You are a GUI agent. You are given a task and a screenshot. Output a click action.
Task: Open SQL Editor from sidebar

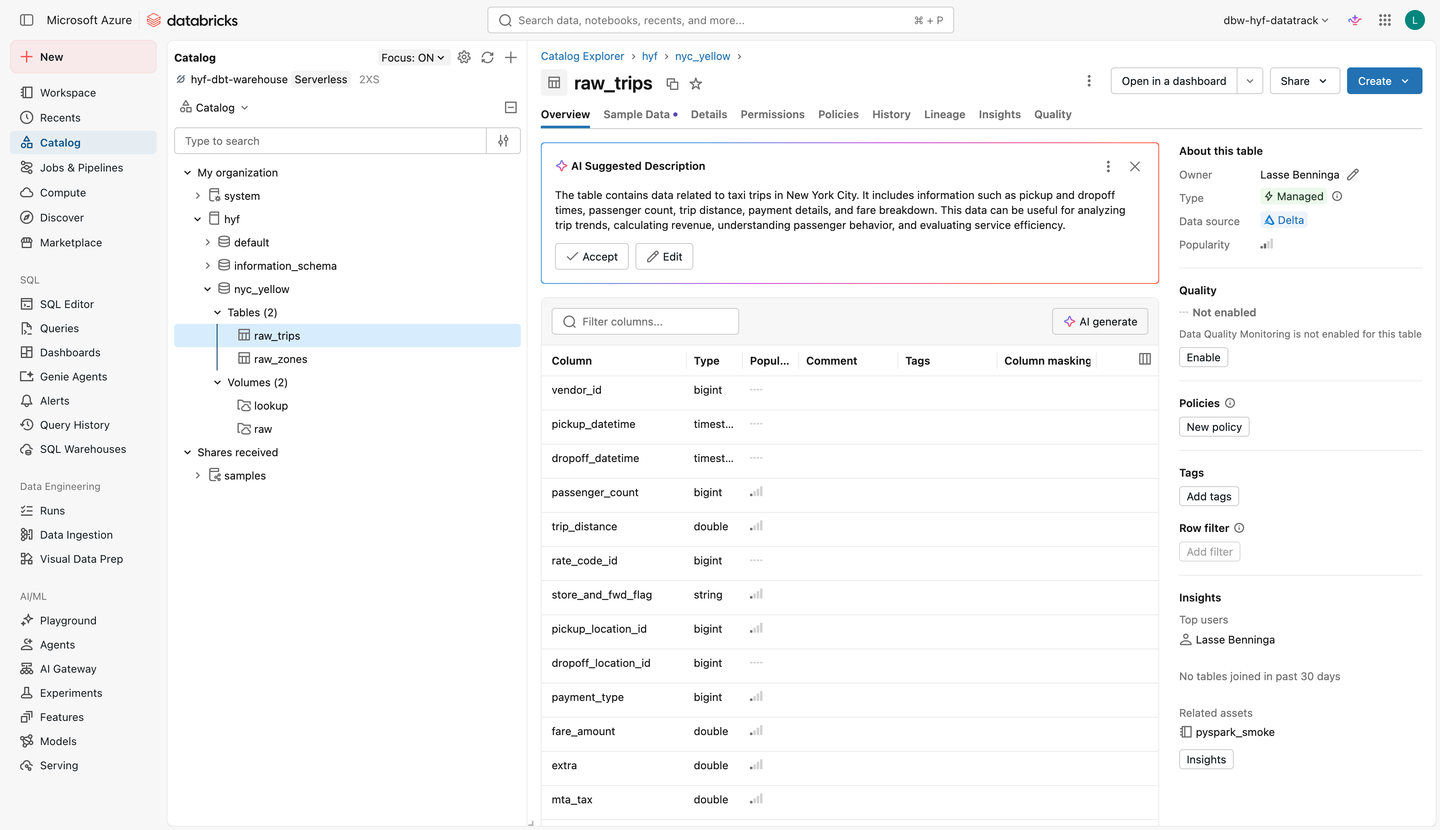83,304
